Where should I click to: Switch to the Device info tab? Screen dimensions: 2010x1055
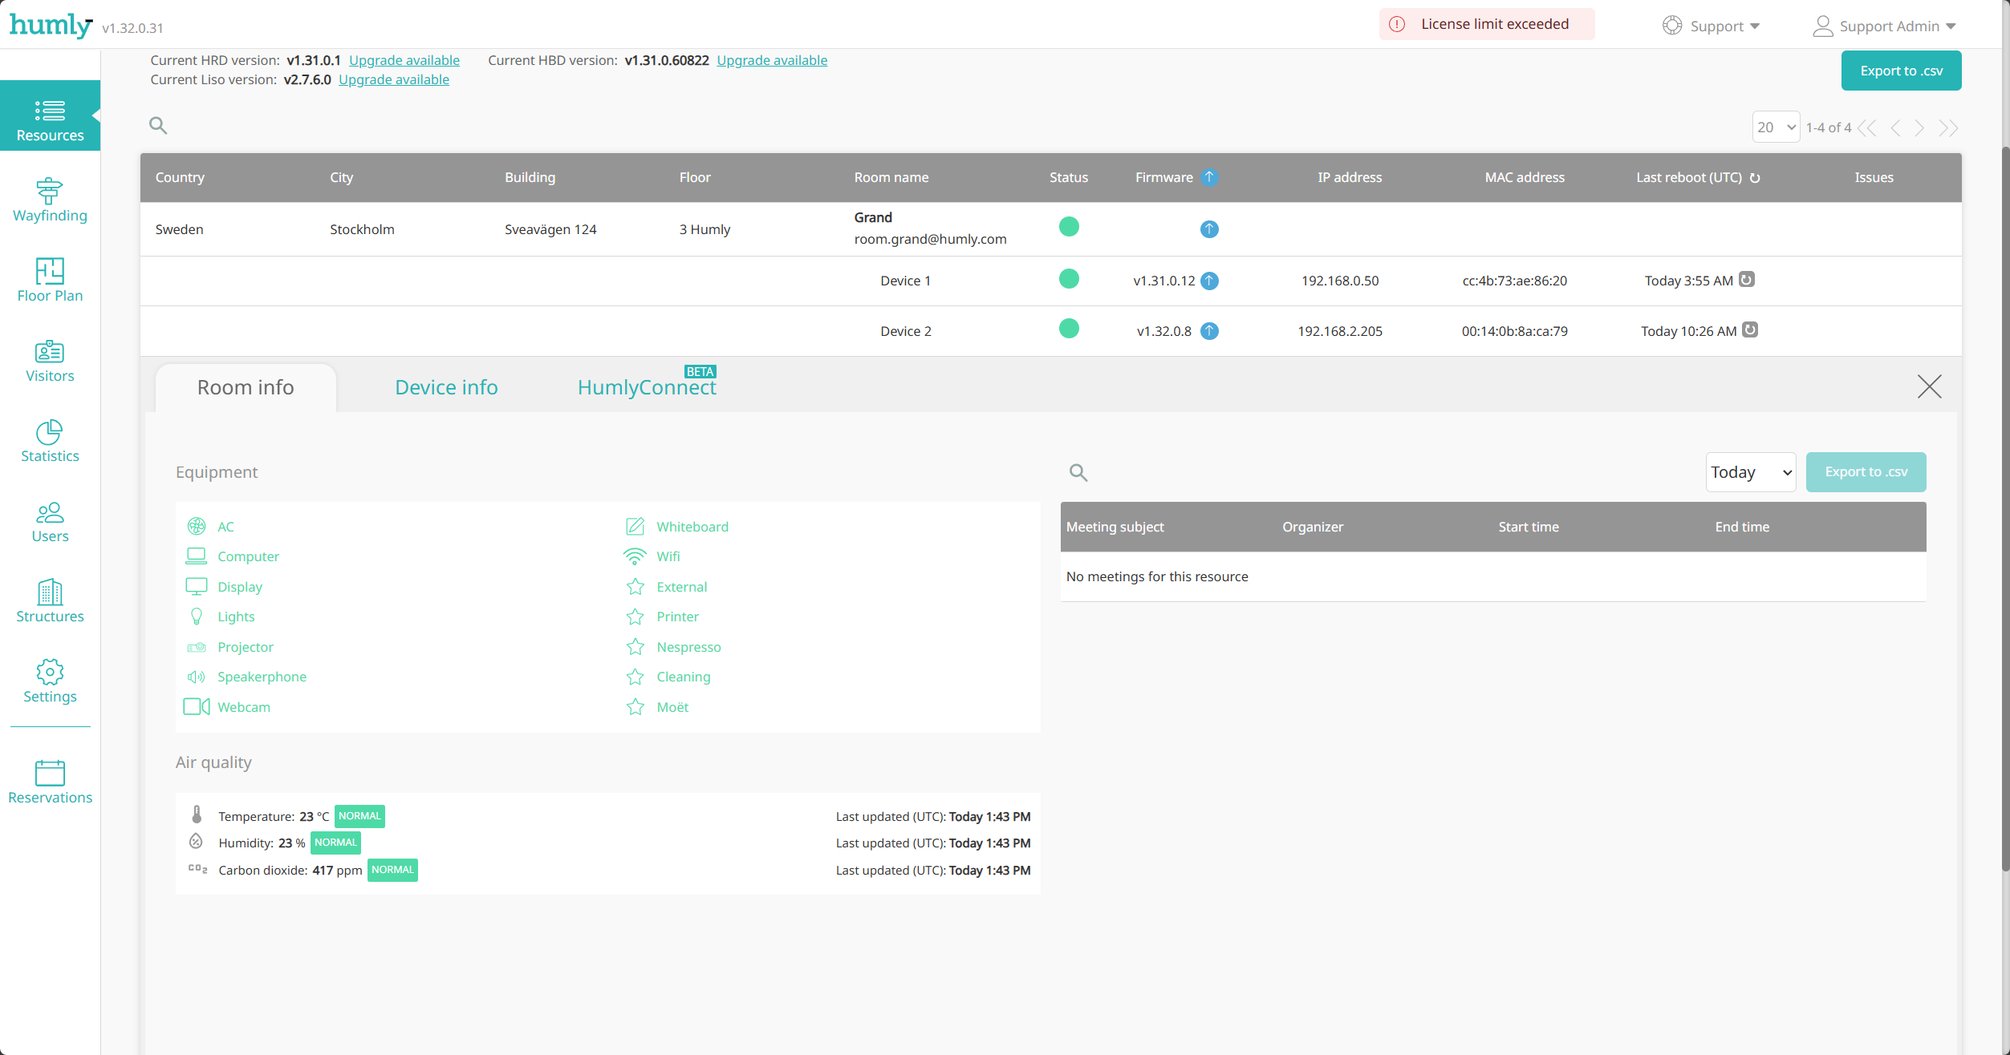coord(446,387)
